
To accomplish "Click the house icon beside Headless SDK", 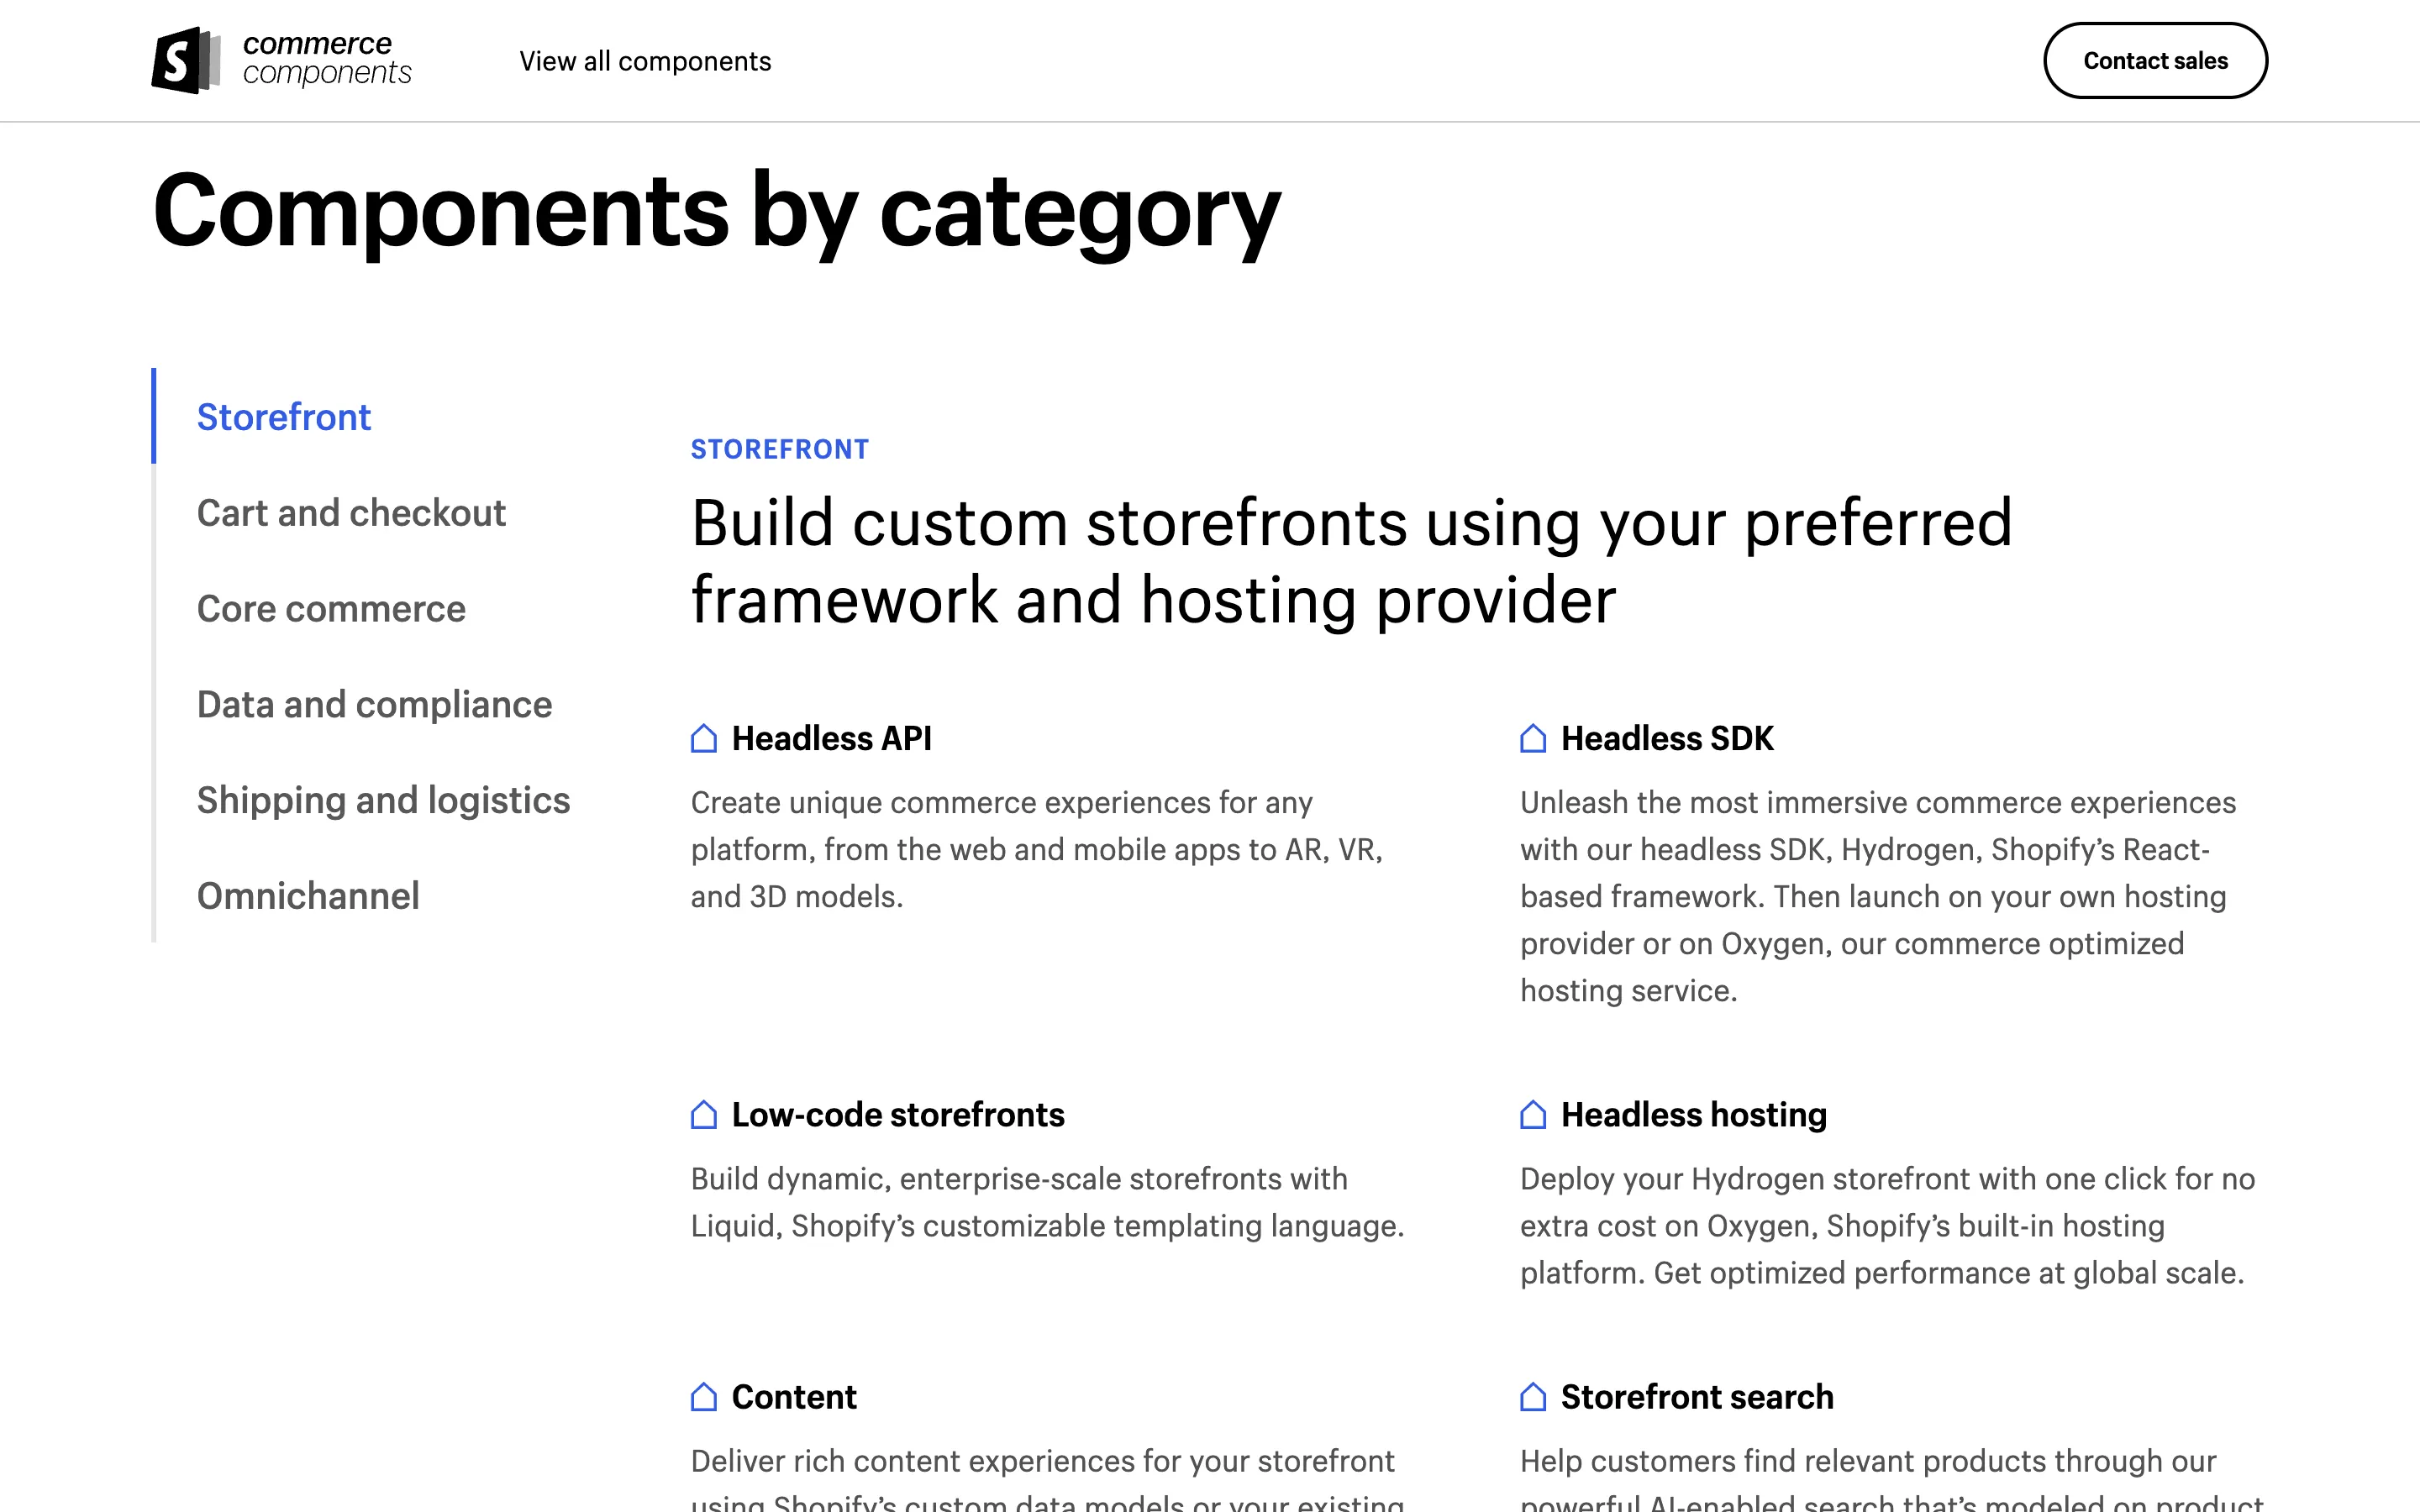I will click(1533, 738).
